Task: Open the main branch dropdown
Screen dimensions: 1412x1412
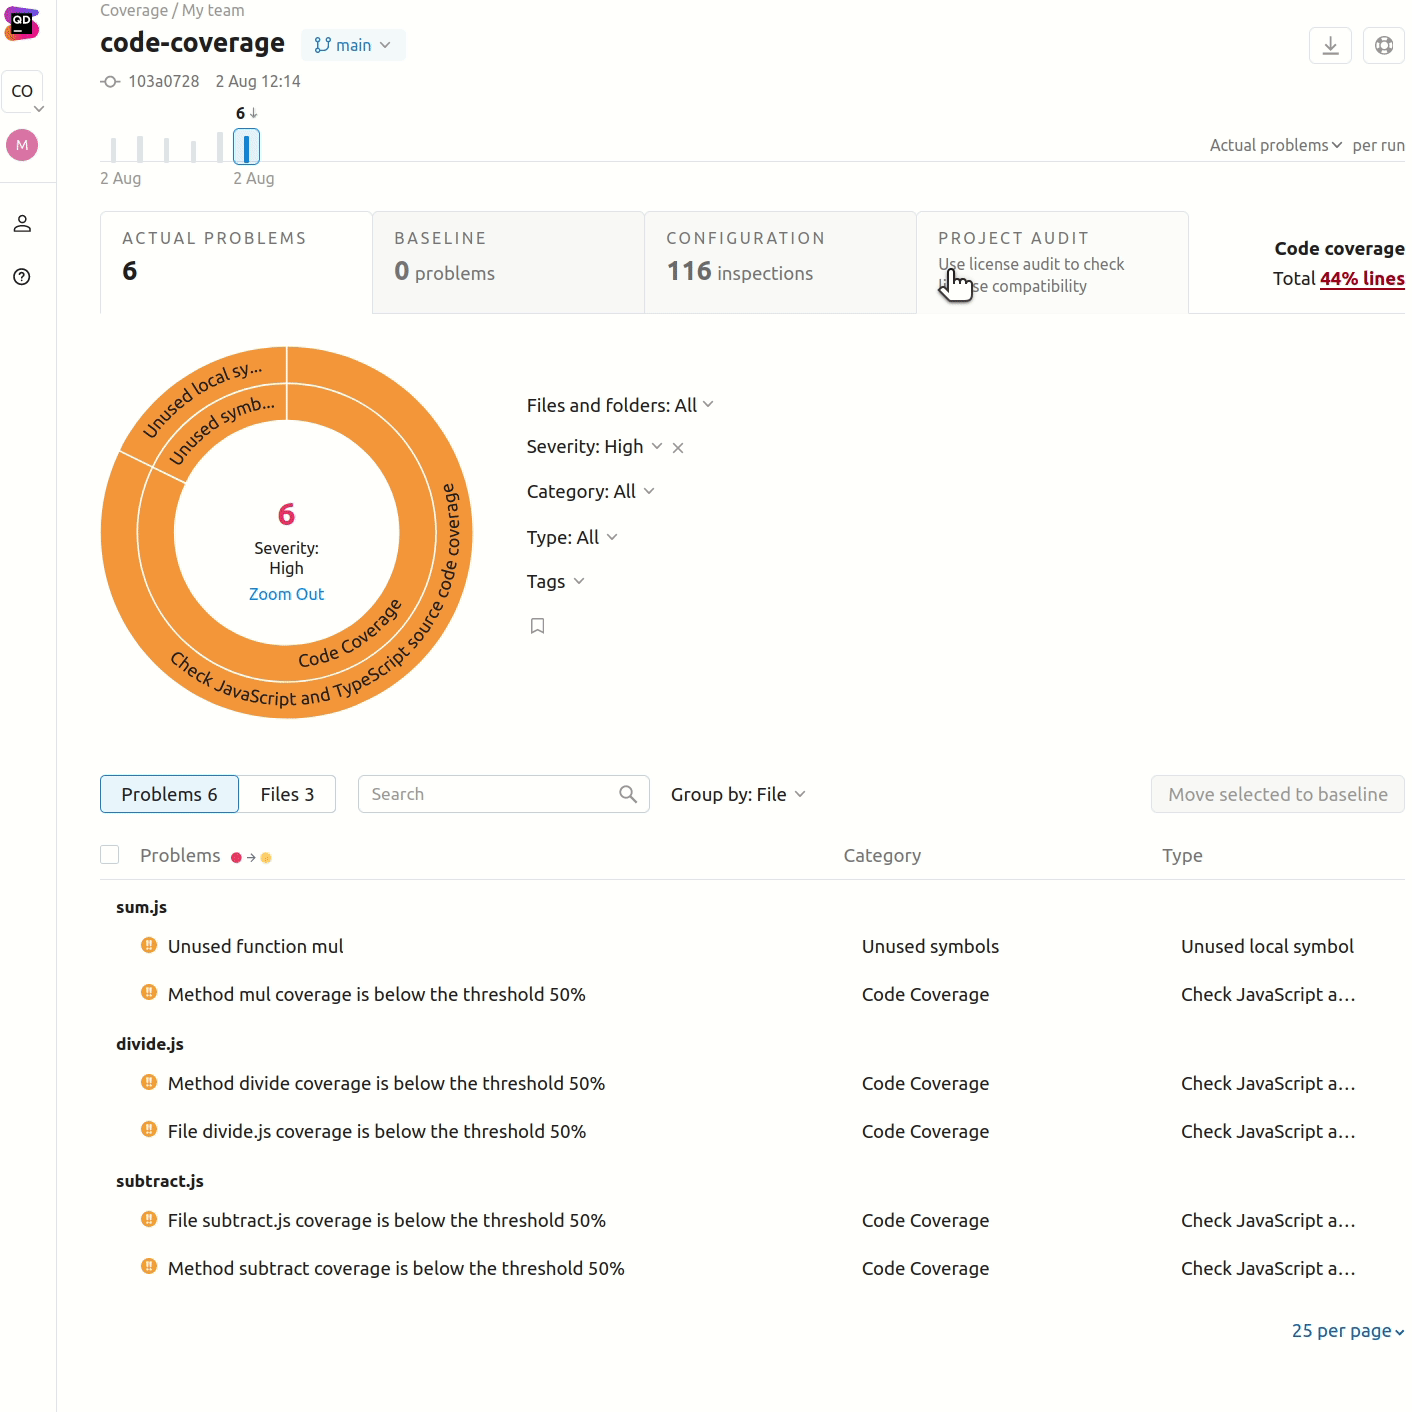Action: (x=353, y=45)
